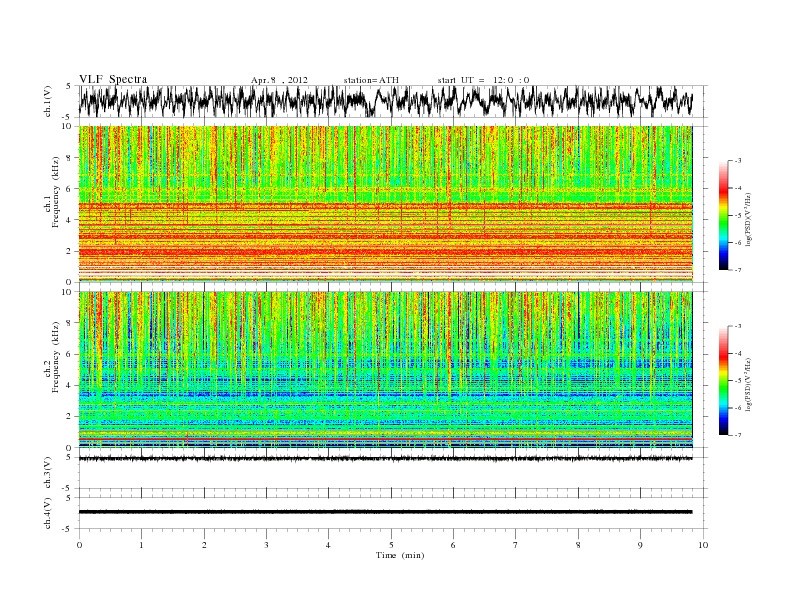
Task: Click the ch.4 voltage waveform trace
Action: 385,512
